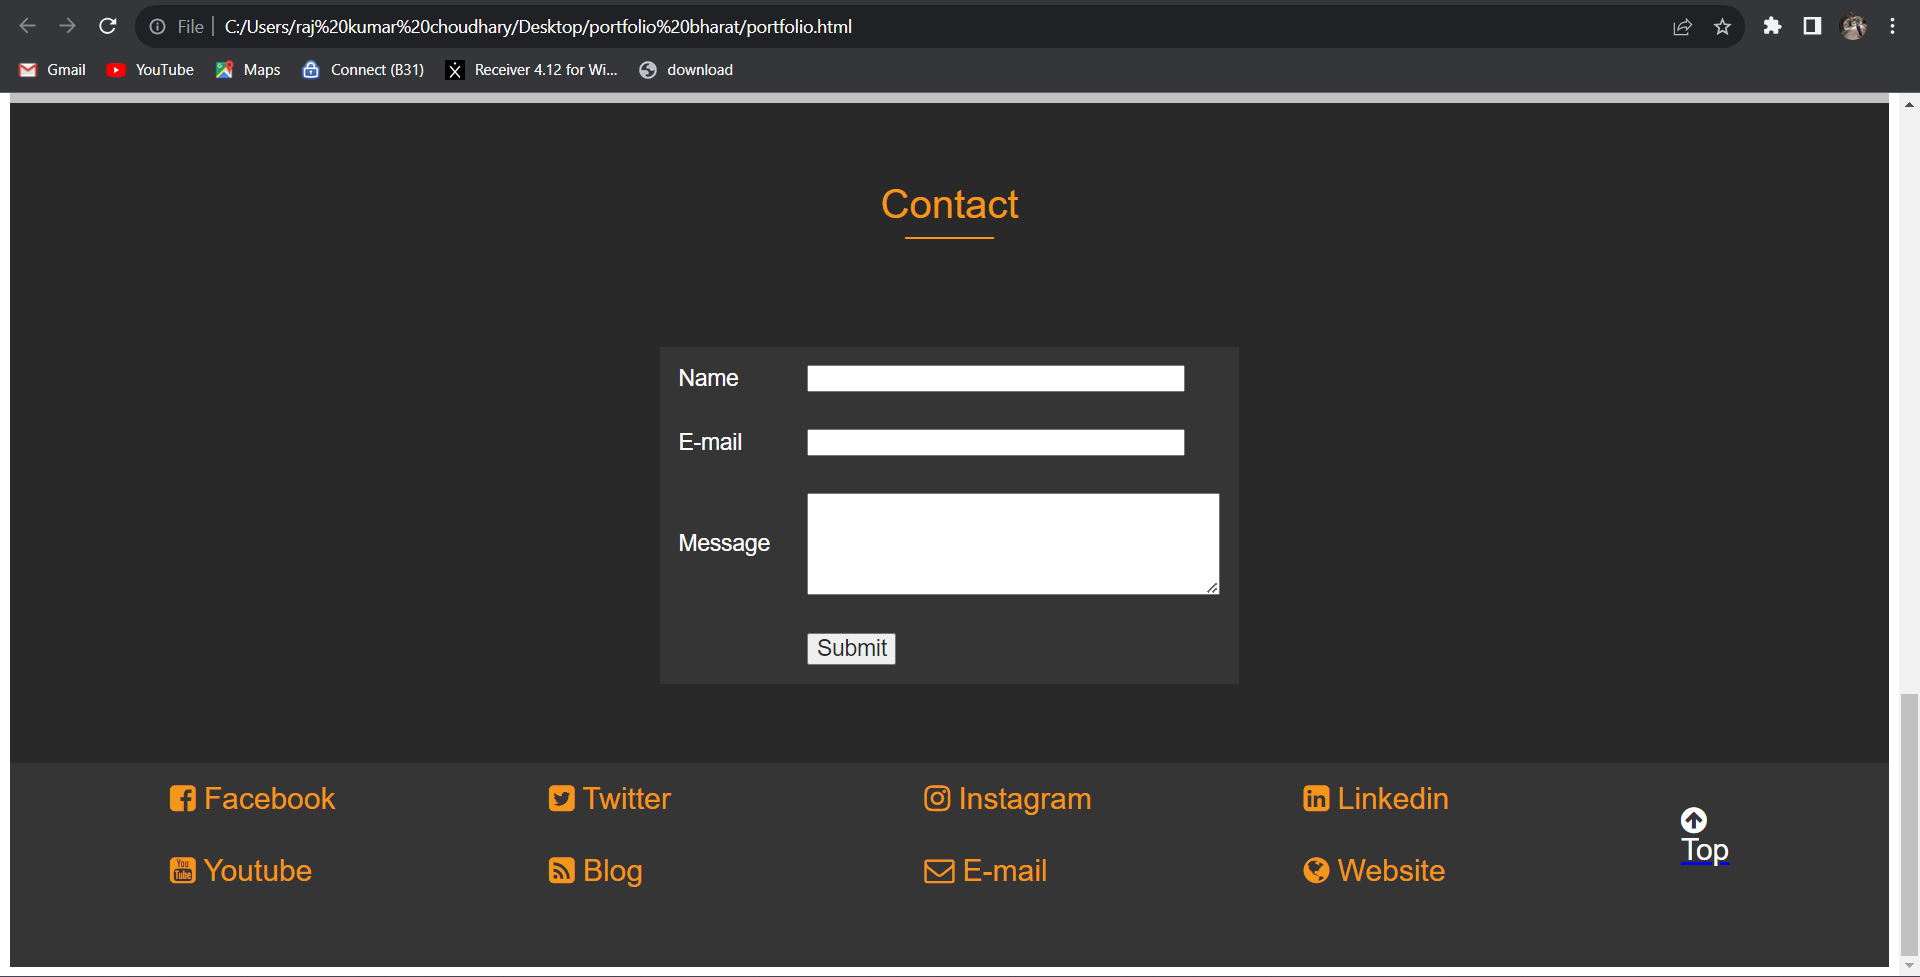Image resolution: width=1920 pixels, height=977 pixels.
Task: Click the Twitter bird icon
Action: click(x=561, y=798)
